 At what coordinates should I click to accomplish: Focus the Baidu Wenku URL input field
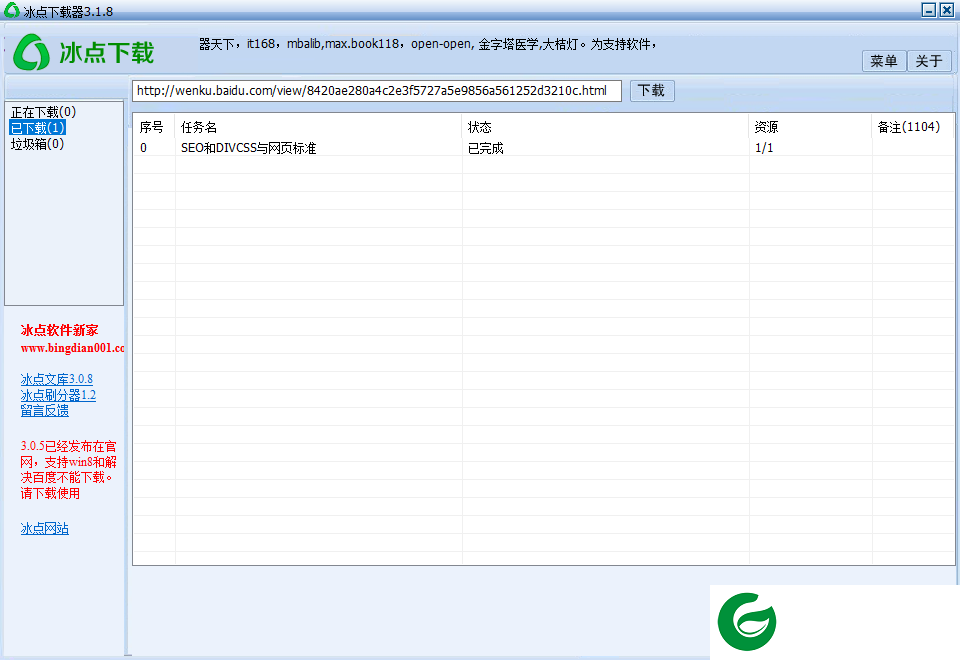click(377, 91)
